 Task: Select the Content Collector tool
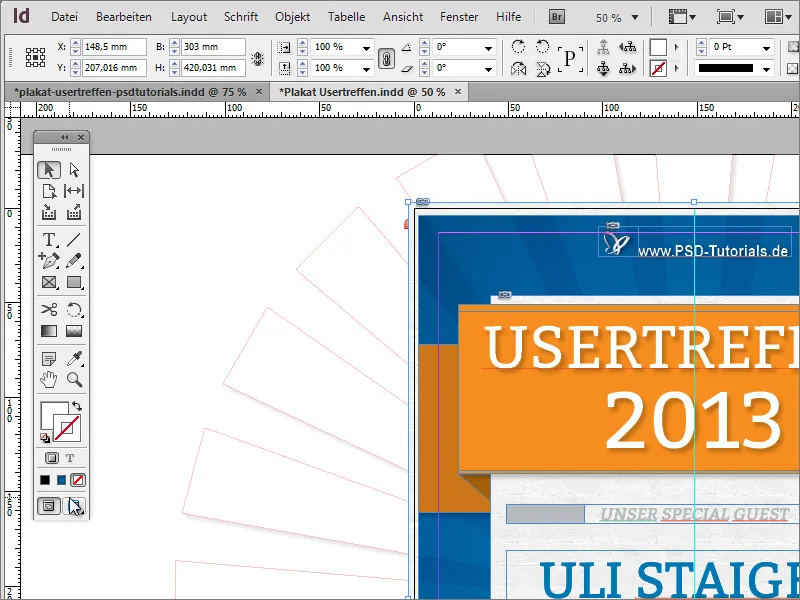49,212
